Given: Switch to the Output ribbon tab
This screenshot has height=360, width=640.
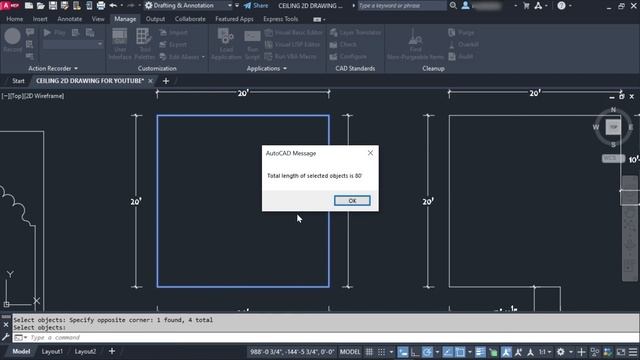Looking at the screenshot, I should pyautogui.click(x=155, y=19).
